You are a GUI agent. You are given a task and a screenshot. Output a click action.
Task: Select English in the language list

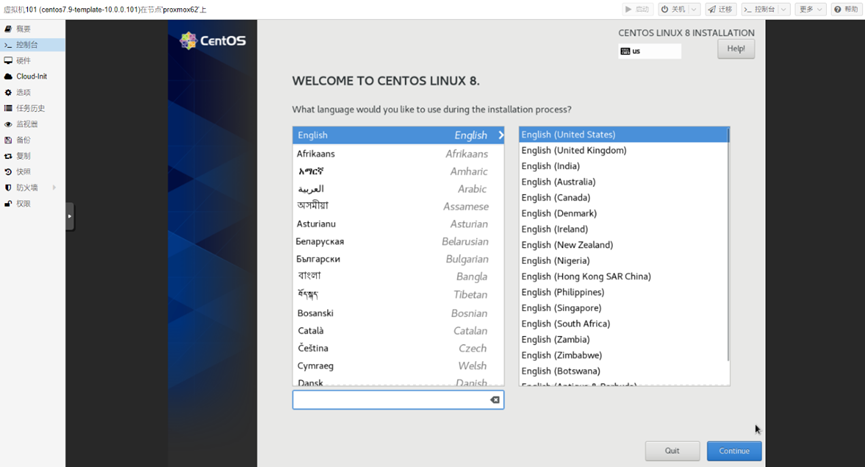pyautogui.click(x=398, y=135)
